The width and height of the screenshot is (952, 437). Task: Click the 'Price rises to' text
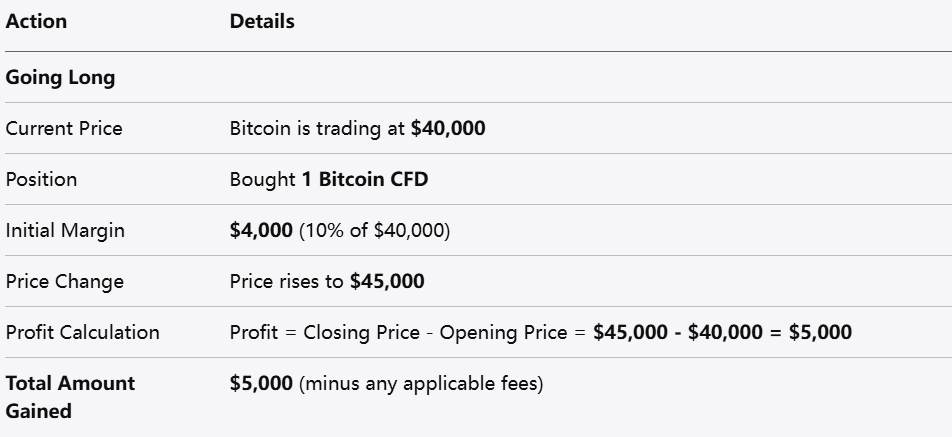[x=287, y=282]
